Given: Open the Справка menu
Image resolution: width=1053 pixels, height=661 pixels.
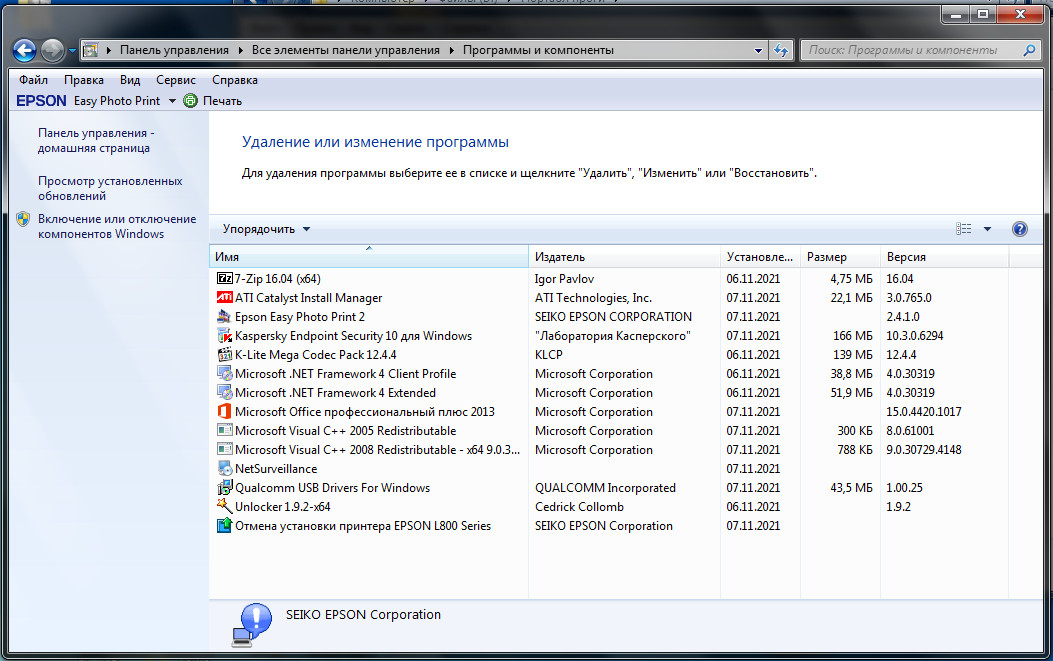Looking at the screenshot, I should (x=234, y=80).
